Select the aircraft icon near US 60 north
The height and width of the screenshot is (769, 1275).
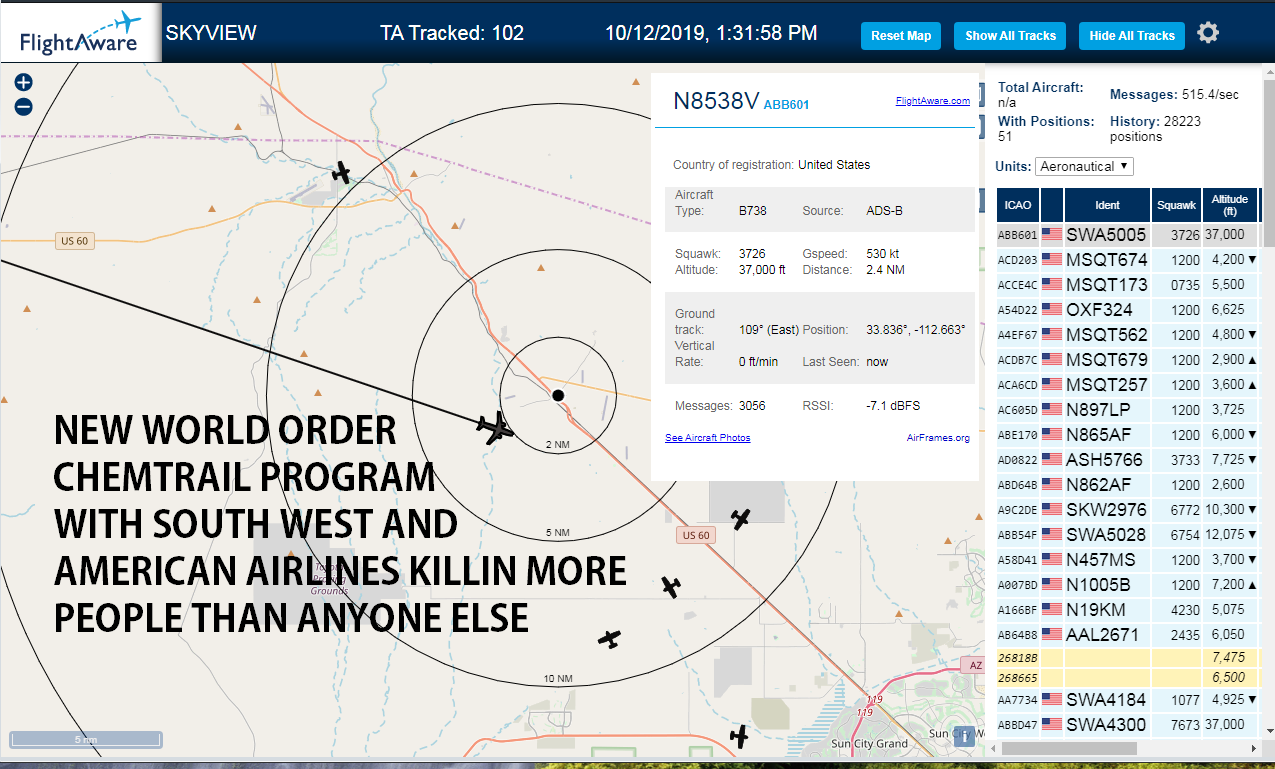click(342, 173)
